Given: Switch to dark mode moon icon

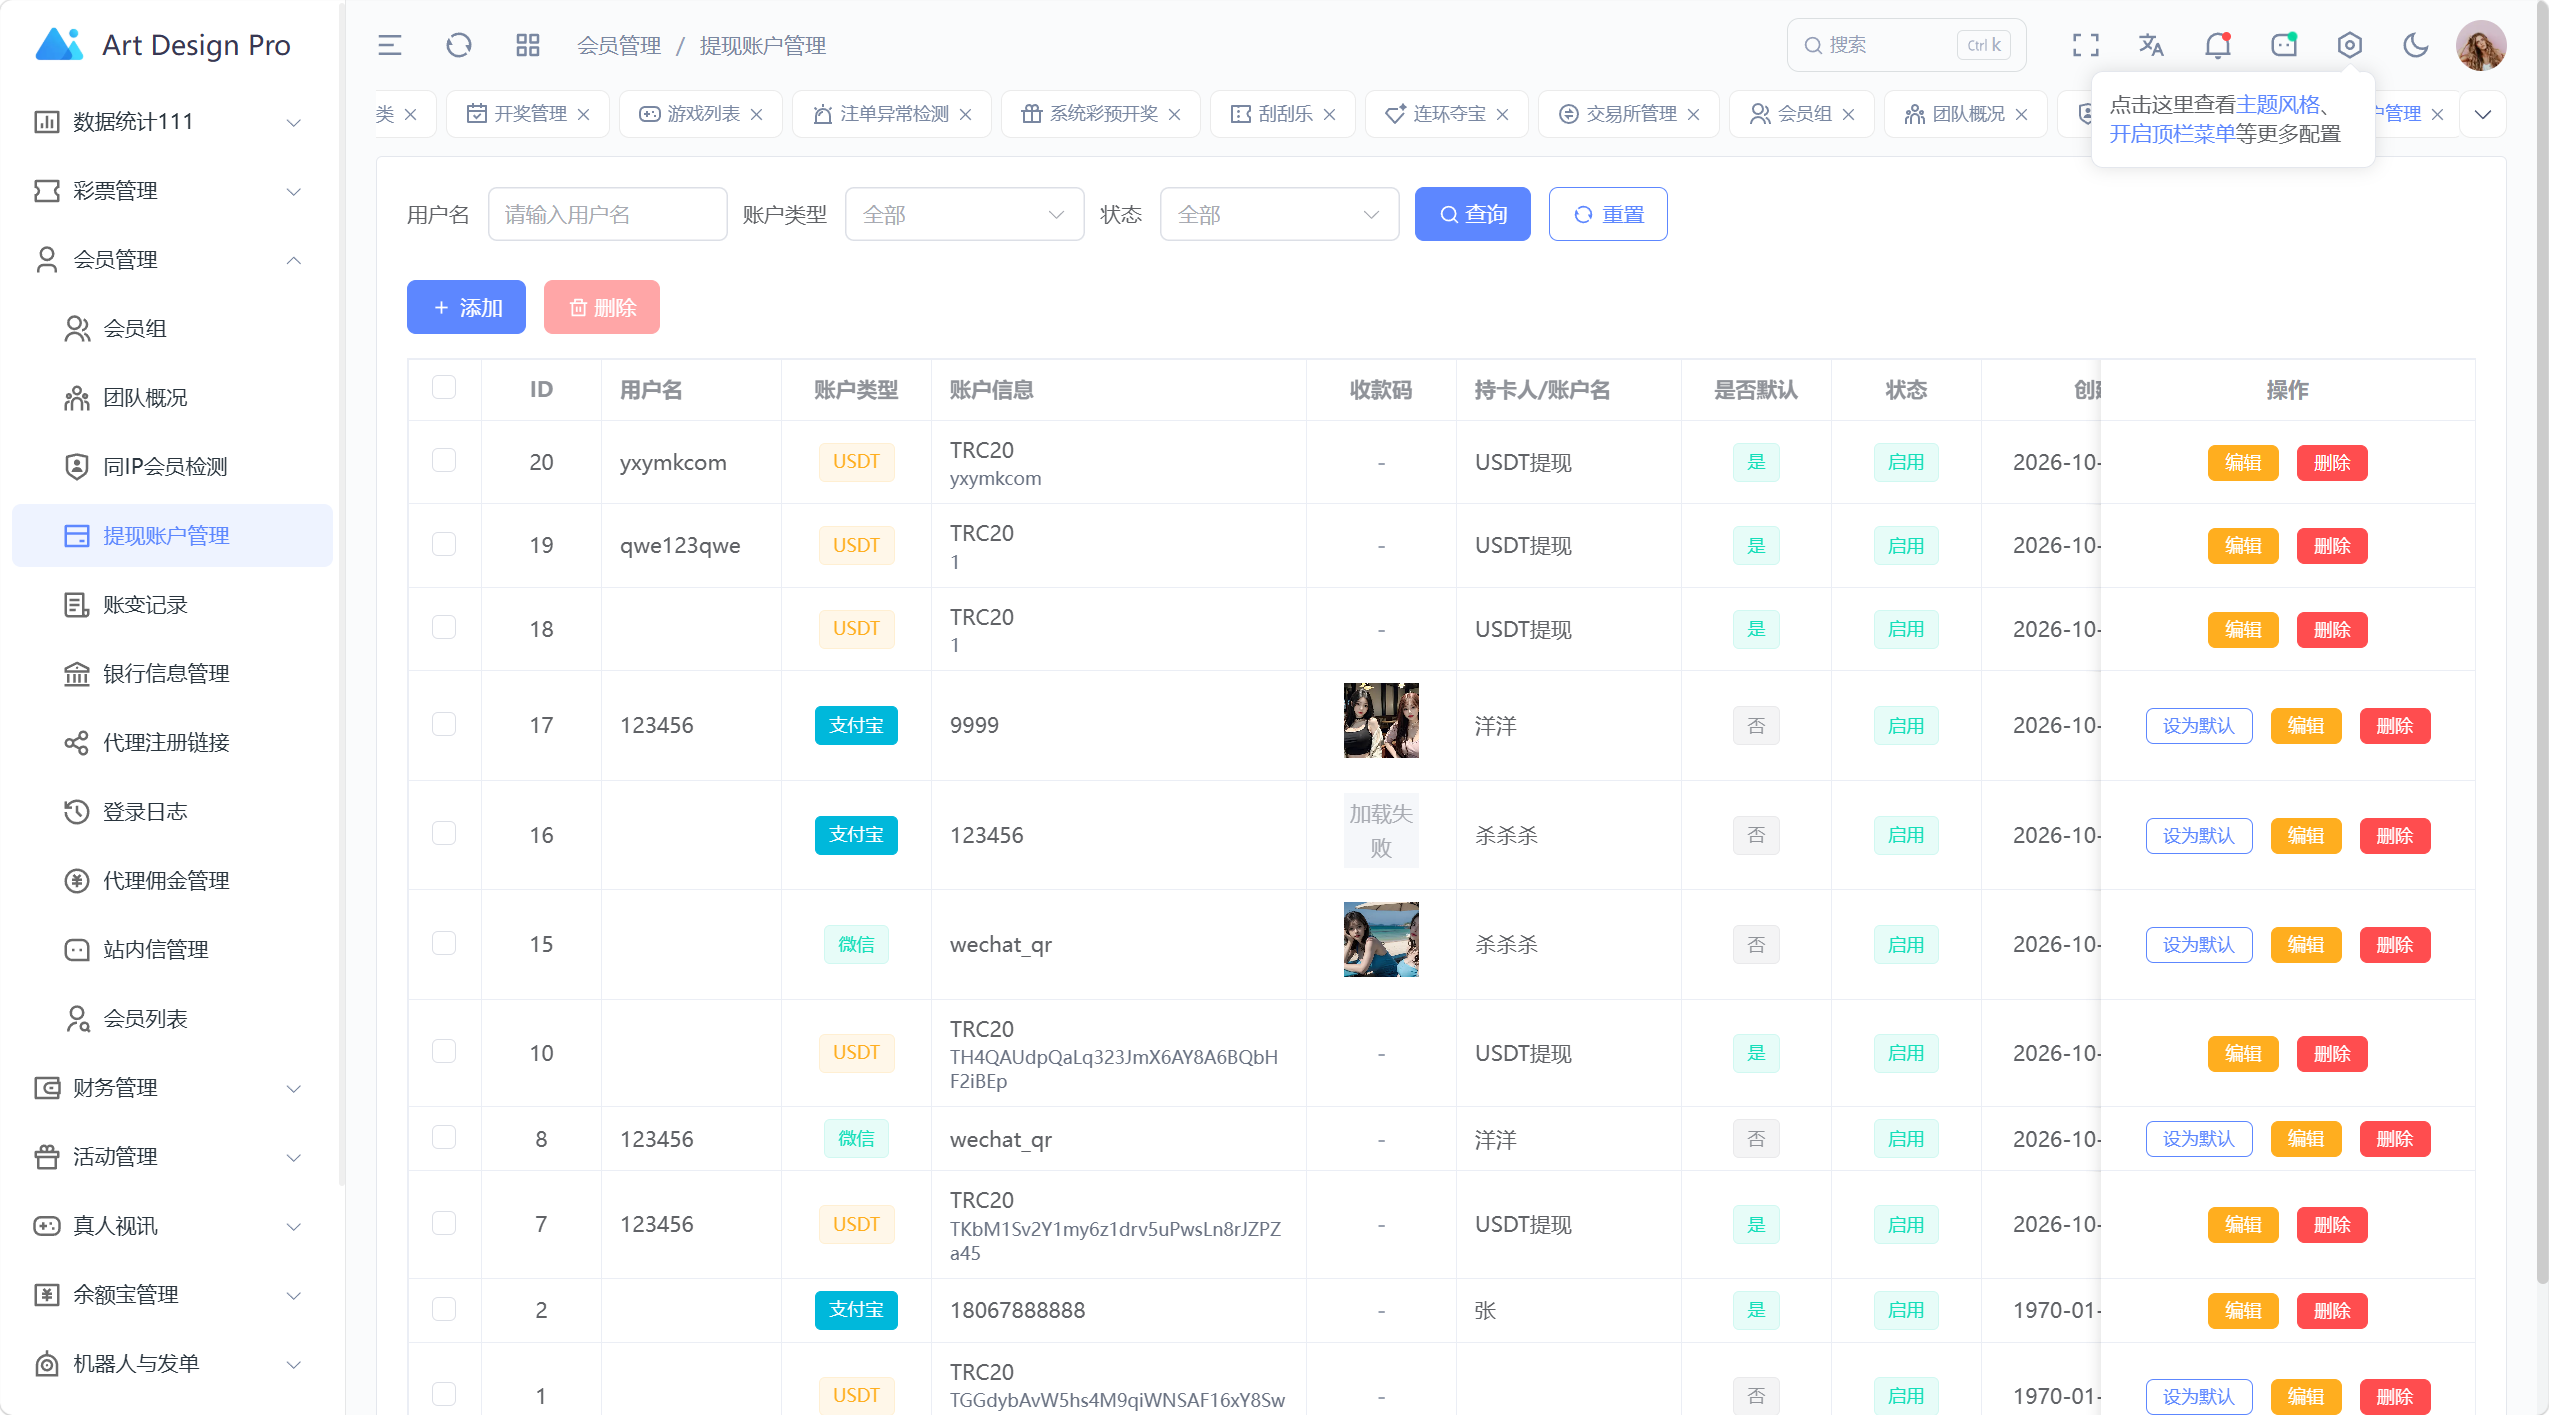Looking at the screenshot, I should tap(2415, 45).
